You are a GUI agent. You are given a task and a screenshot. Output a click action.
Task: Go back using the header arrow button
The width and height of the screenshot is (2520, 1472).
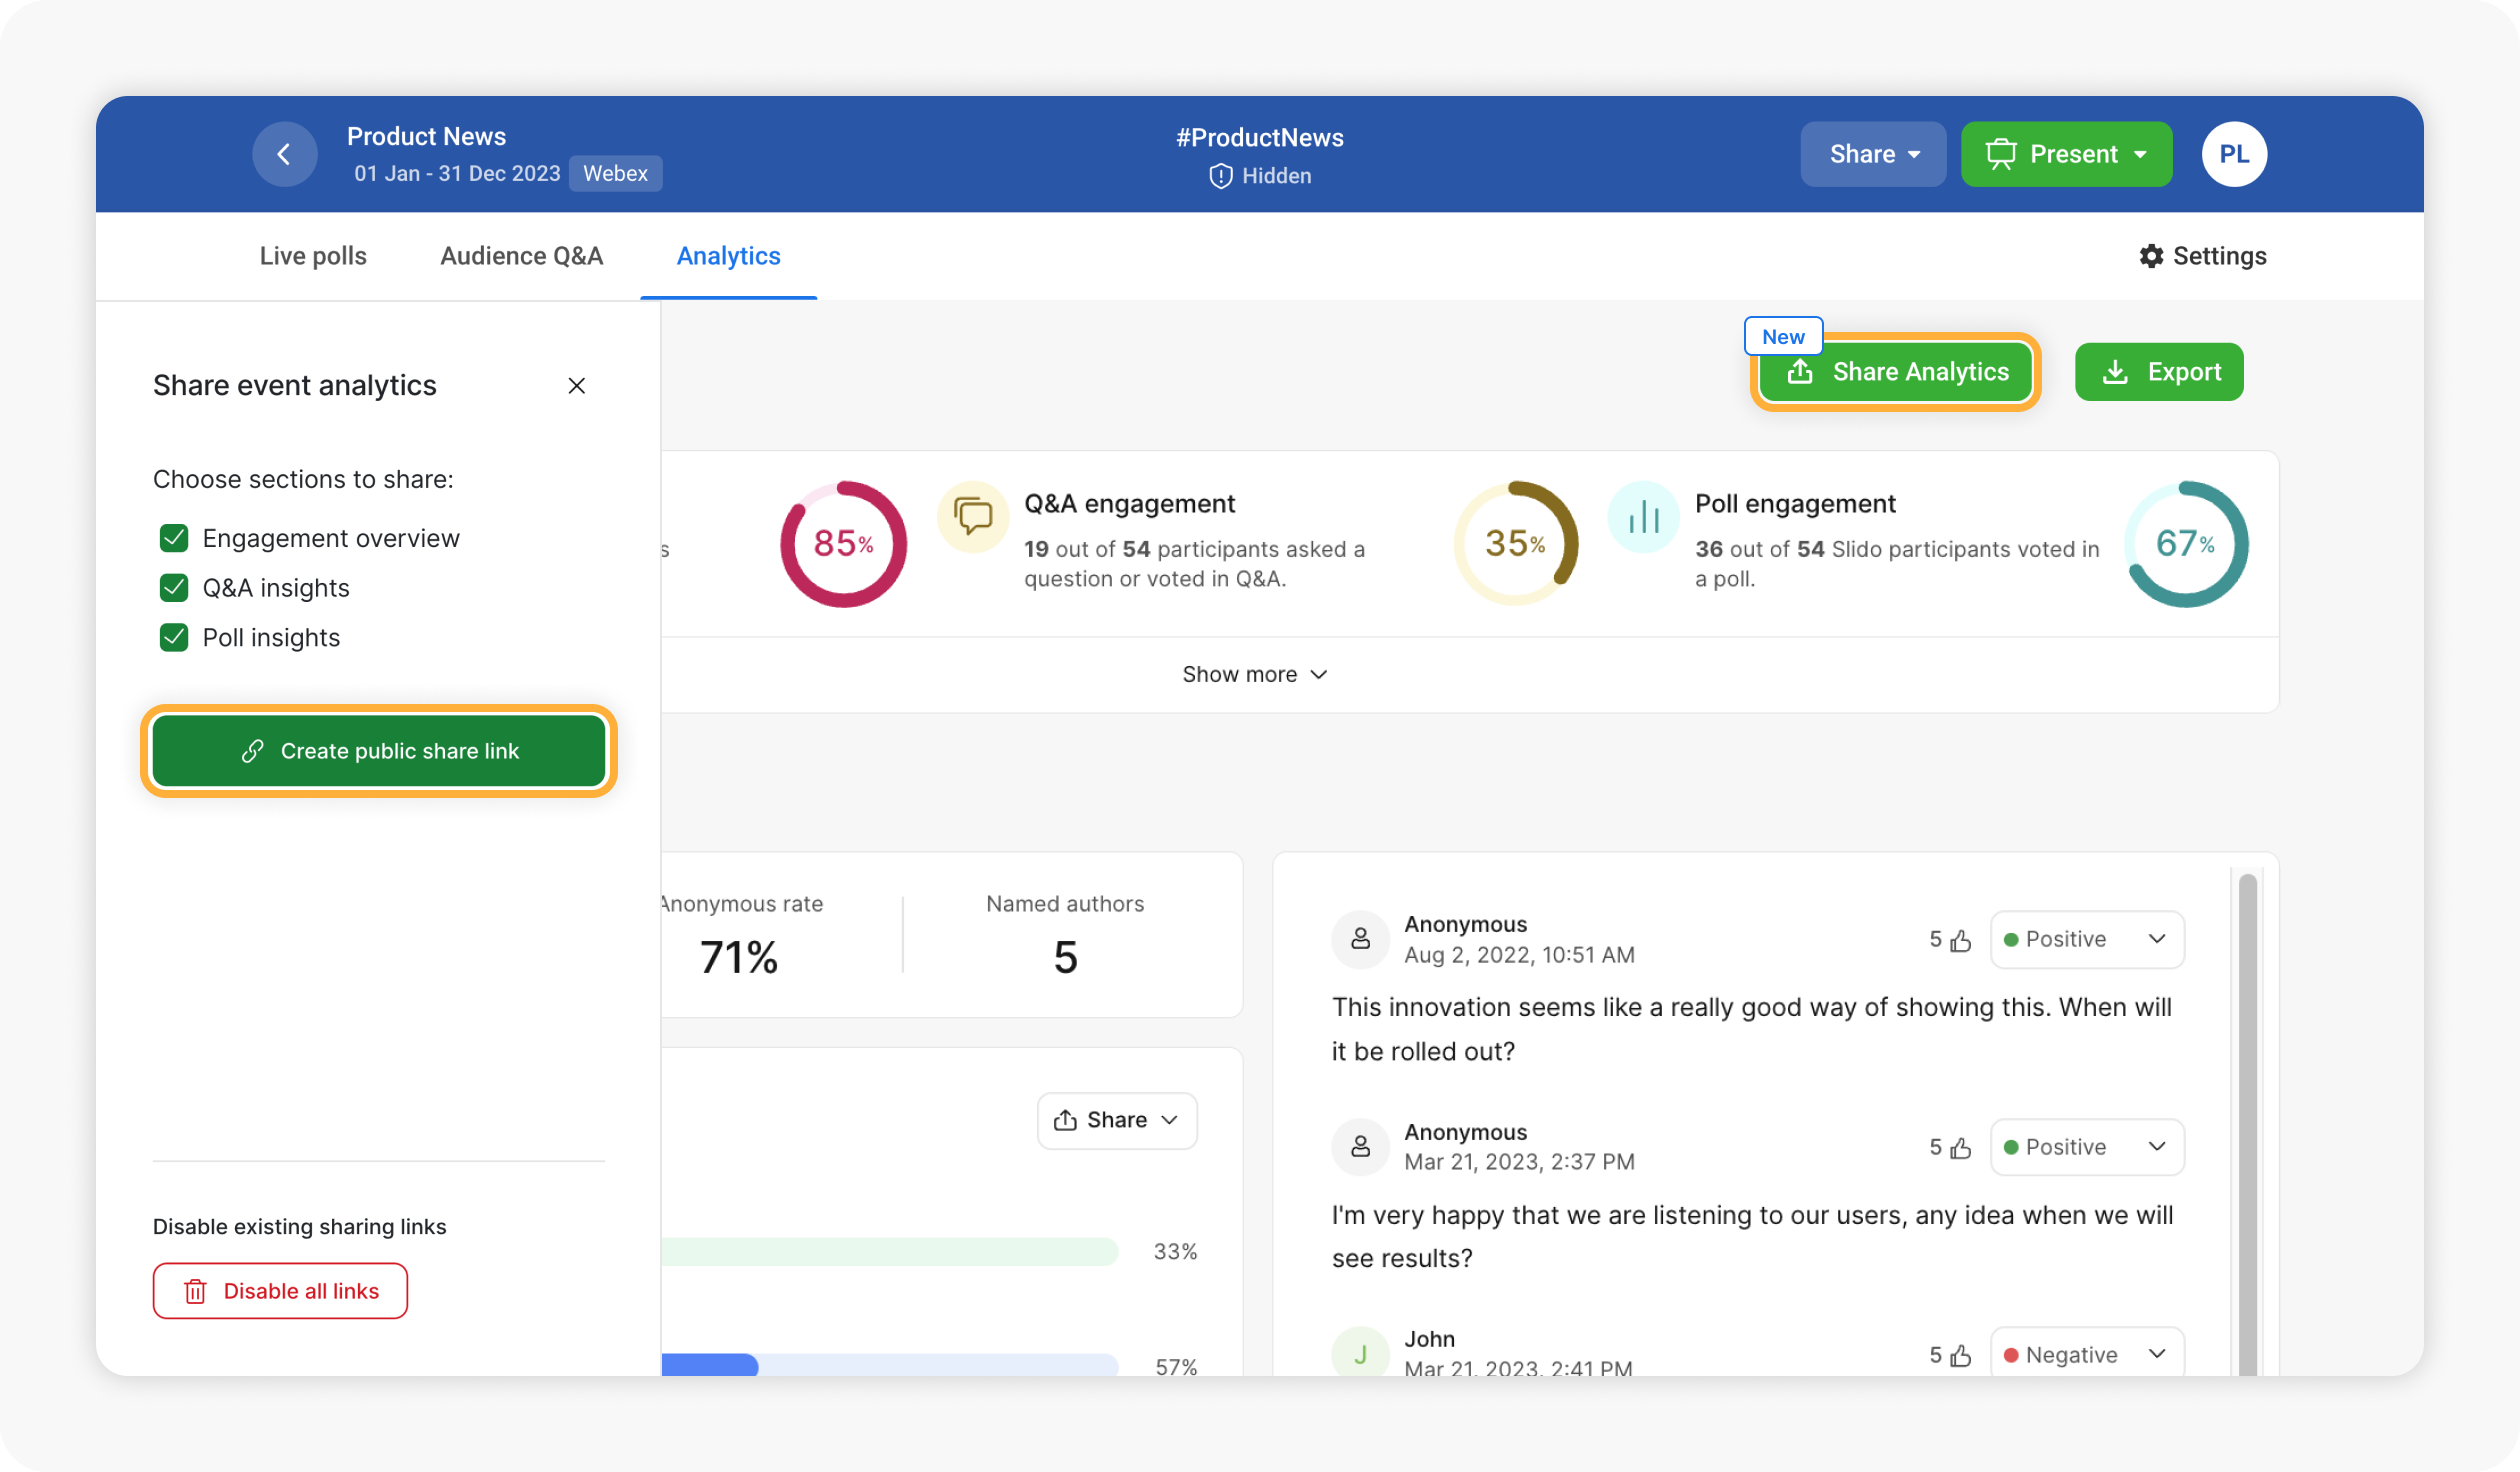[x=284, y=154]
